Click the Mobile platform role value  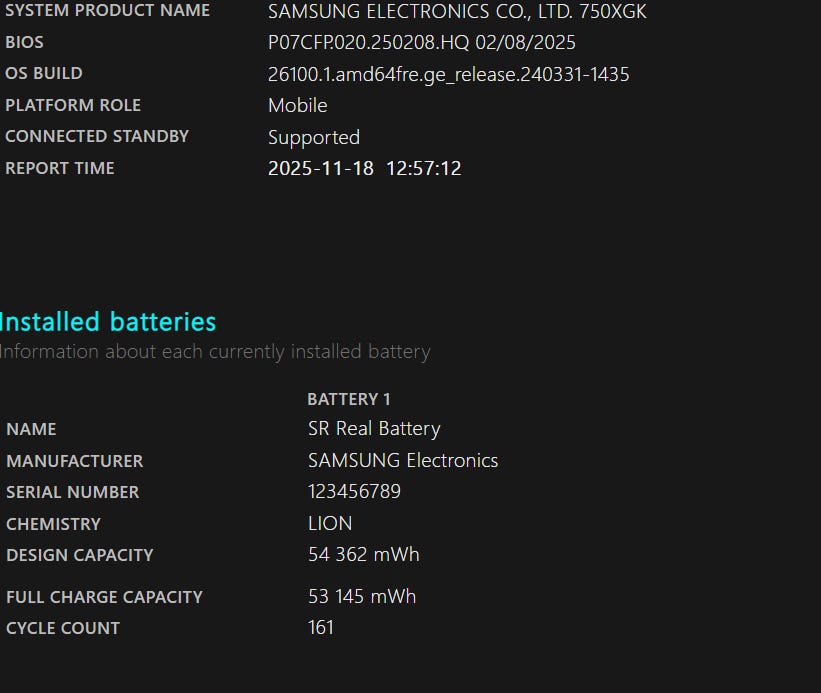pyautogui.click(x=297, y=106)
